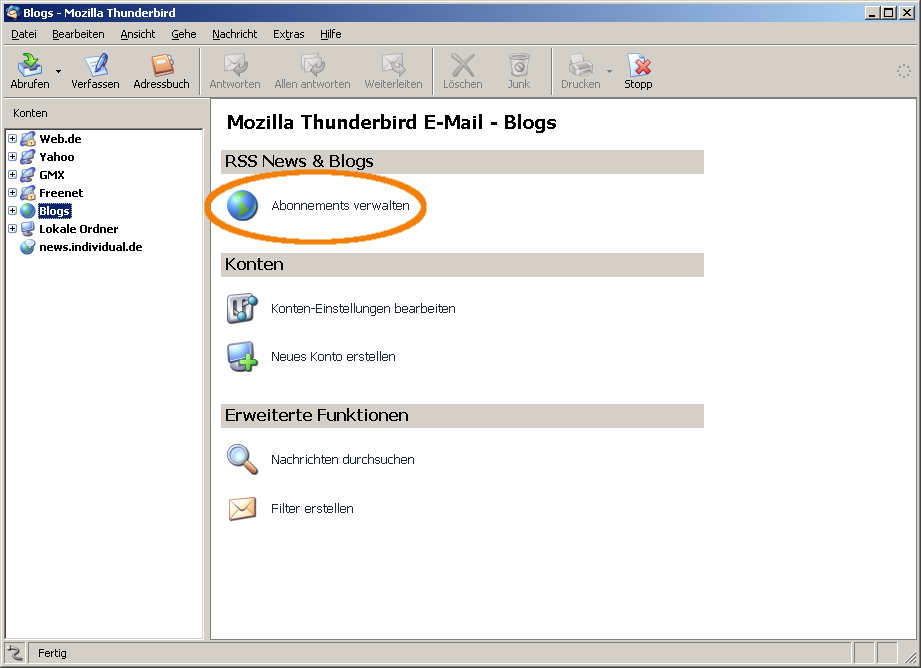
Task: Click the Filter envelope icon
Action: point(242,509)
